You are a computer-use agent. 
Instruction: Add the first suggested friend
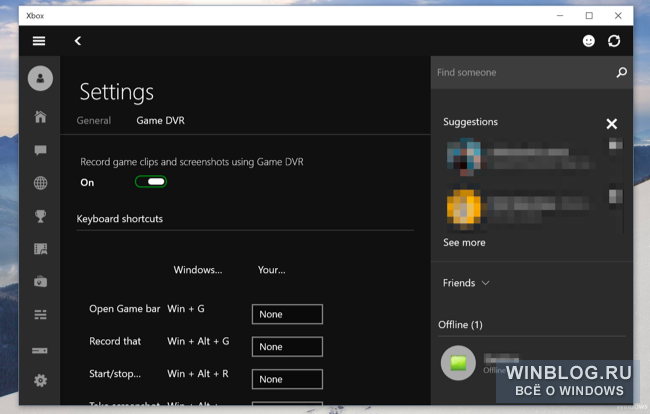tap(616, 145)
